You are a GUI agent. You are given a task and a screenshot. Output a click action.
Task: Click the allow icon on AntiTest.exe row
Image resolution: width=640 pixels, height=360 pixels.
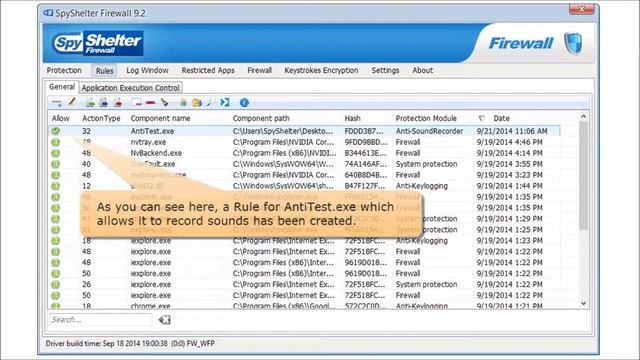click(56, 131)
